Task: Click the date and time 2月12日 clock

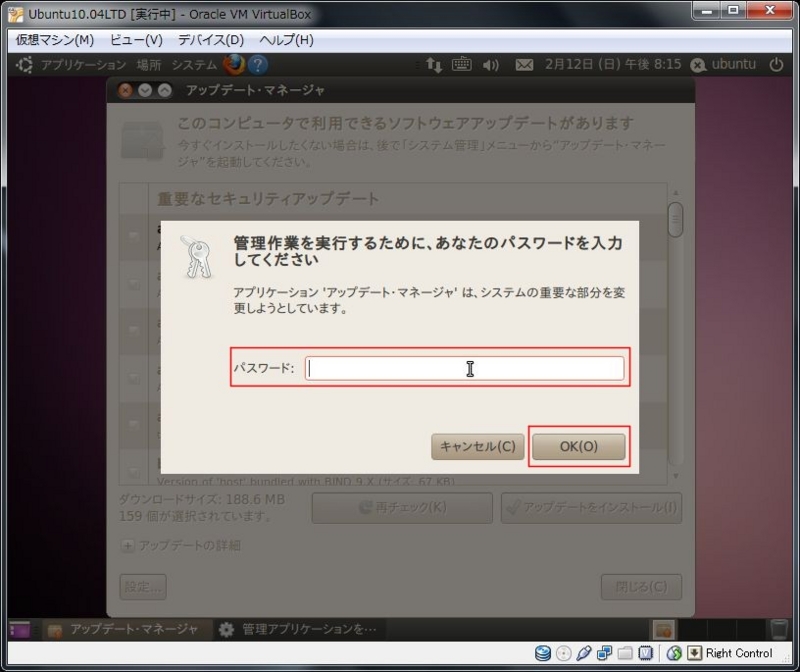Action: pyautogui.click(x=612, y=64)
